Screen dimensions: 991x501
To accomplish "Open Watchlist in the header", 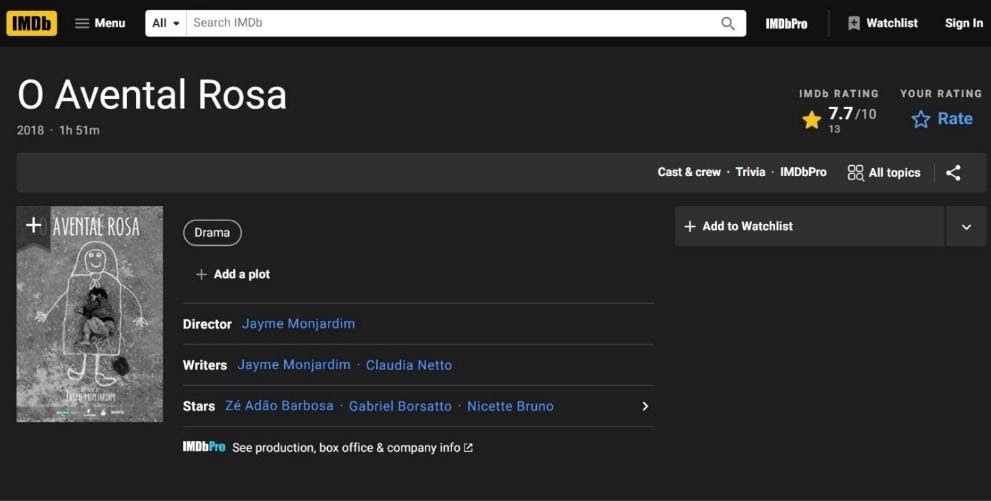I will point(883,23).
